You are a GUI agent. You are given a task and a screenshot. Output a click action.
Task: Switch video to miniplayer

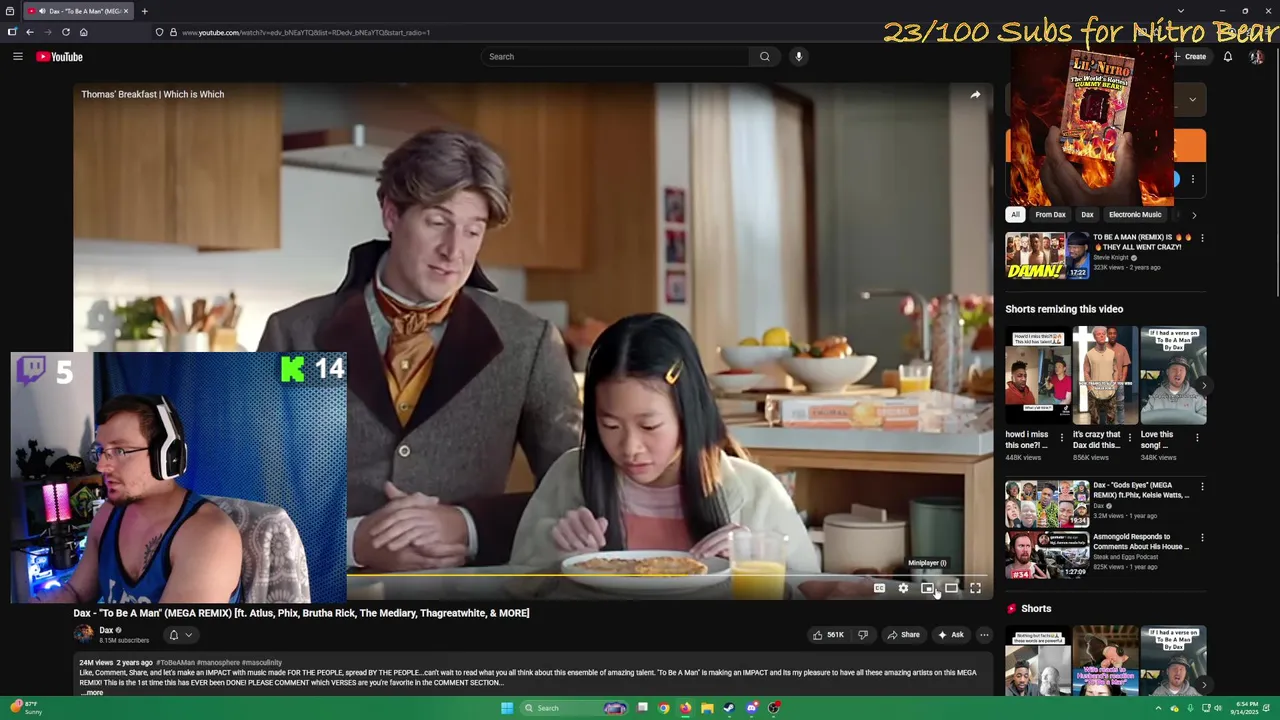pos(927,588)
